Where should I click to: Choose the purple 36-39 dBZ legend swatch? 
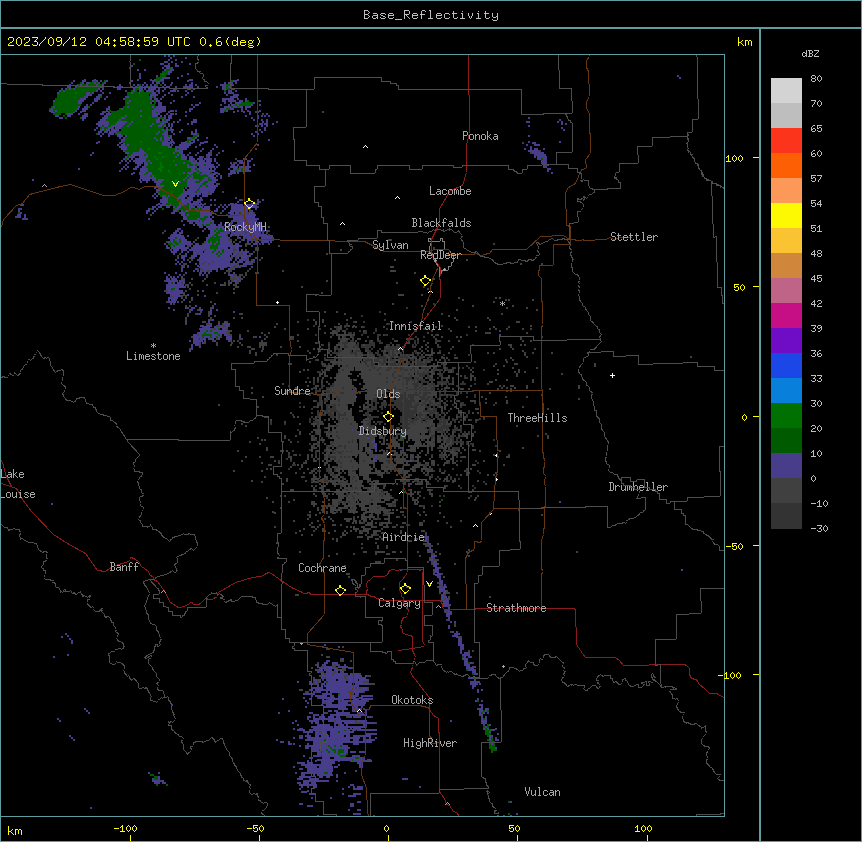click(786, 341)
